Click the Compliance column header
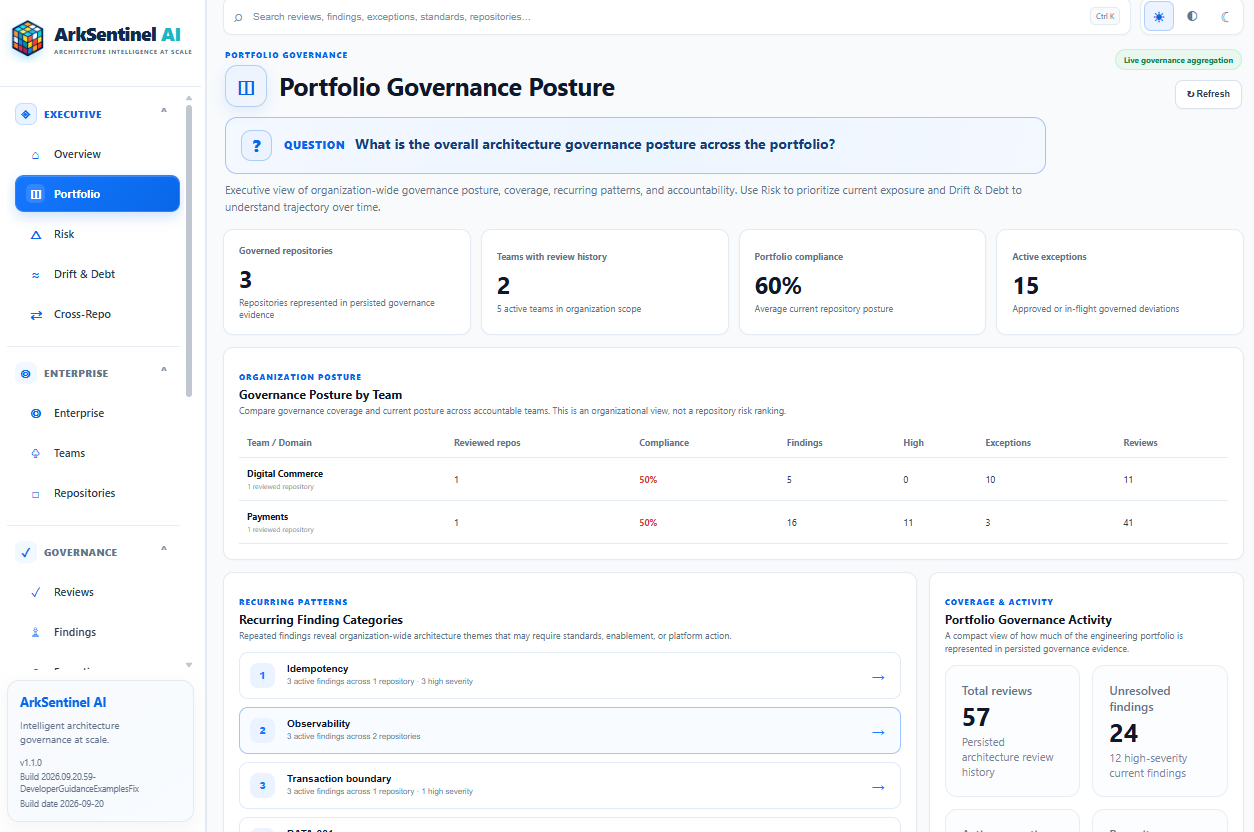Viewport: 1254px width, 832px height. tap(664, 442)
